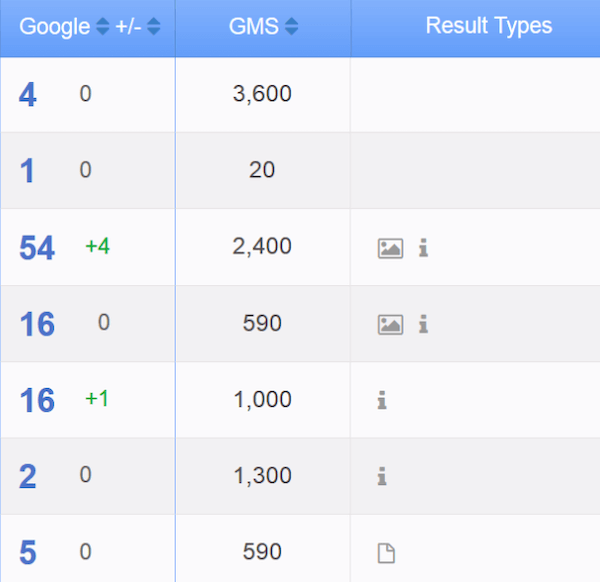This screenshot has height=582, width=600.
Task: Click the info icon beside first 590 row's image icon
Action: (x=423, y=324)
